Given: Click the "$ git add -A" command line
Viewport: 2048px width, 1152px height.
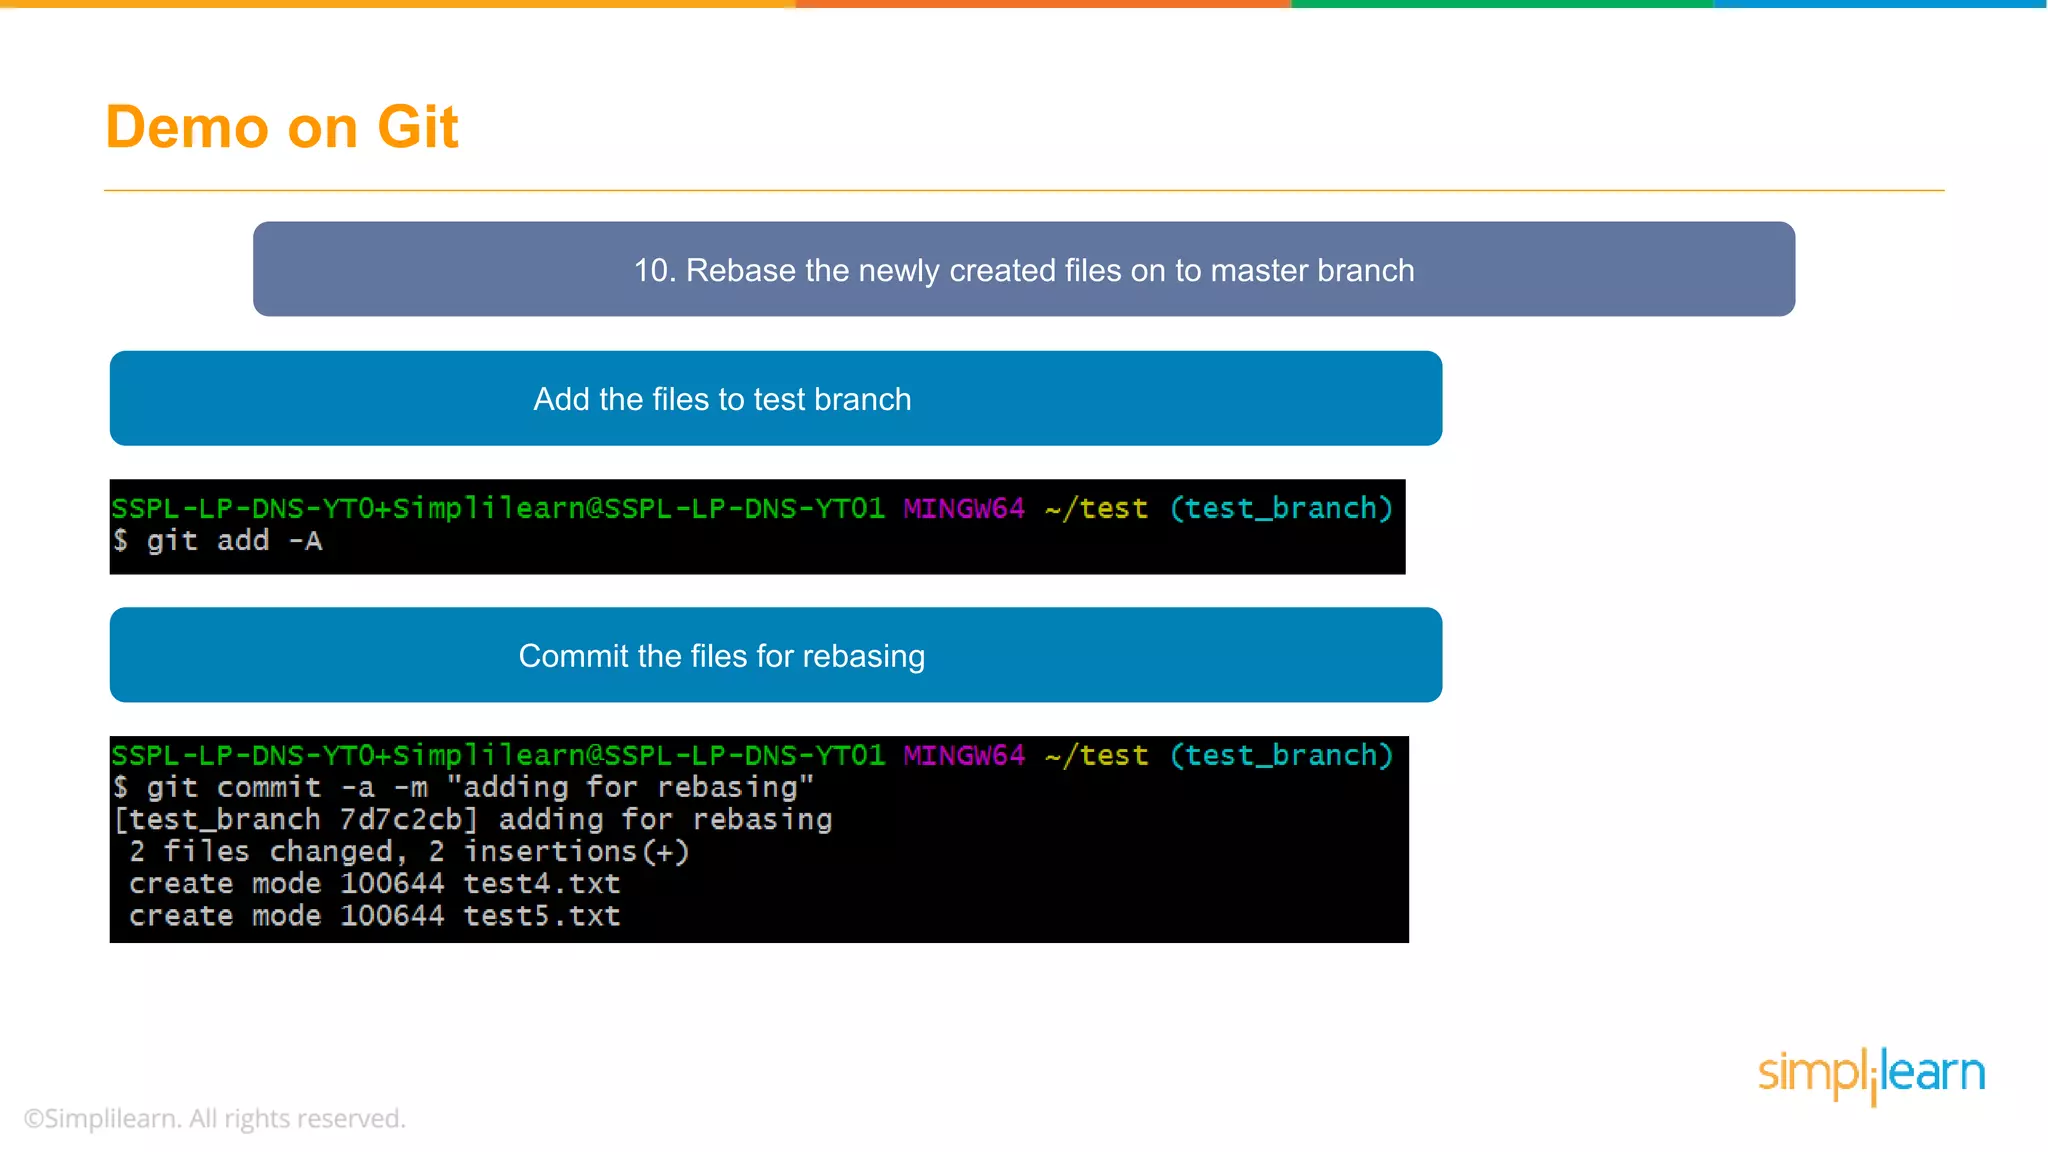Looking at the screenshot, I should [x=217, y=541].
